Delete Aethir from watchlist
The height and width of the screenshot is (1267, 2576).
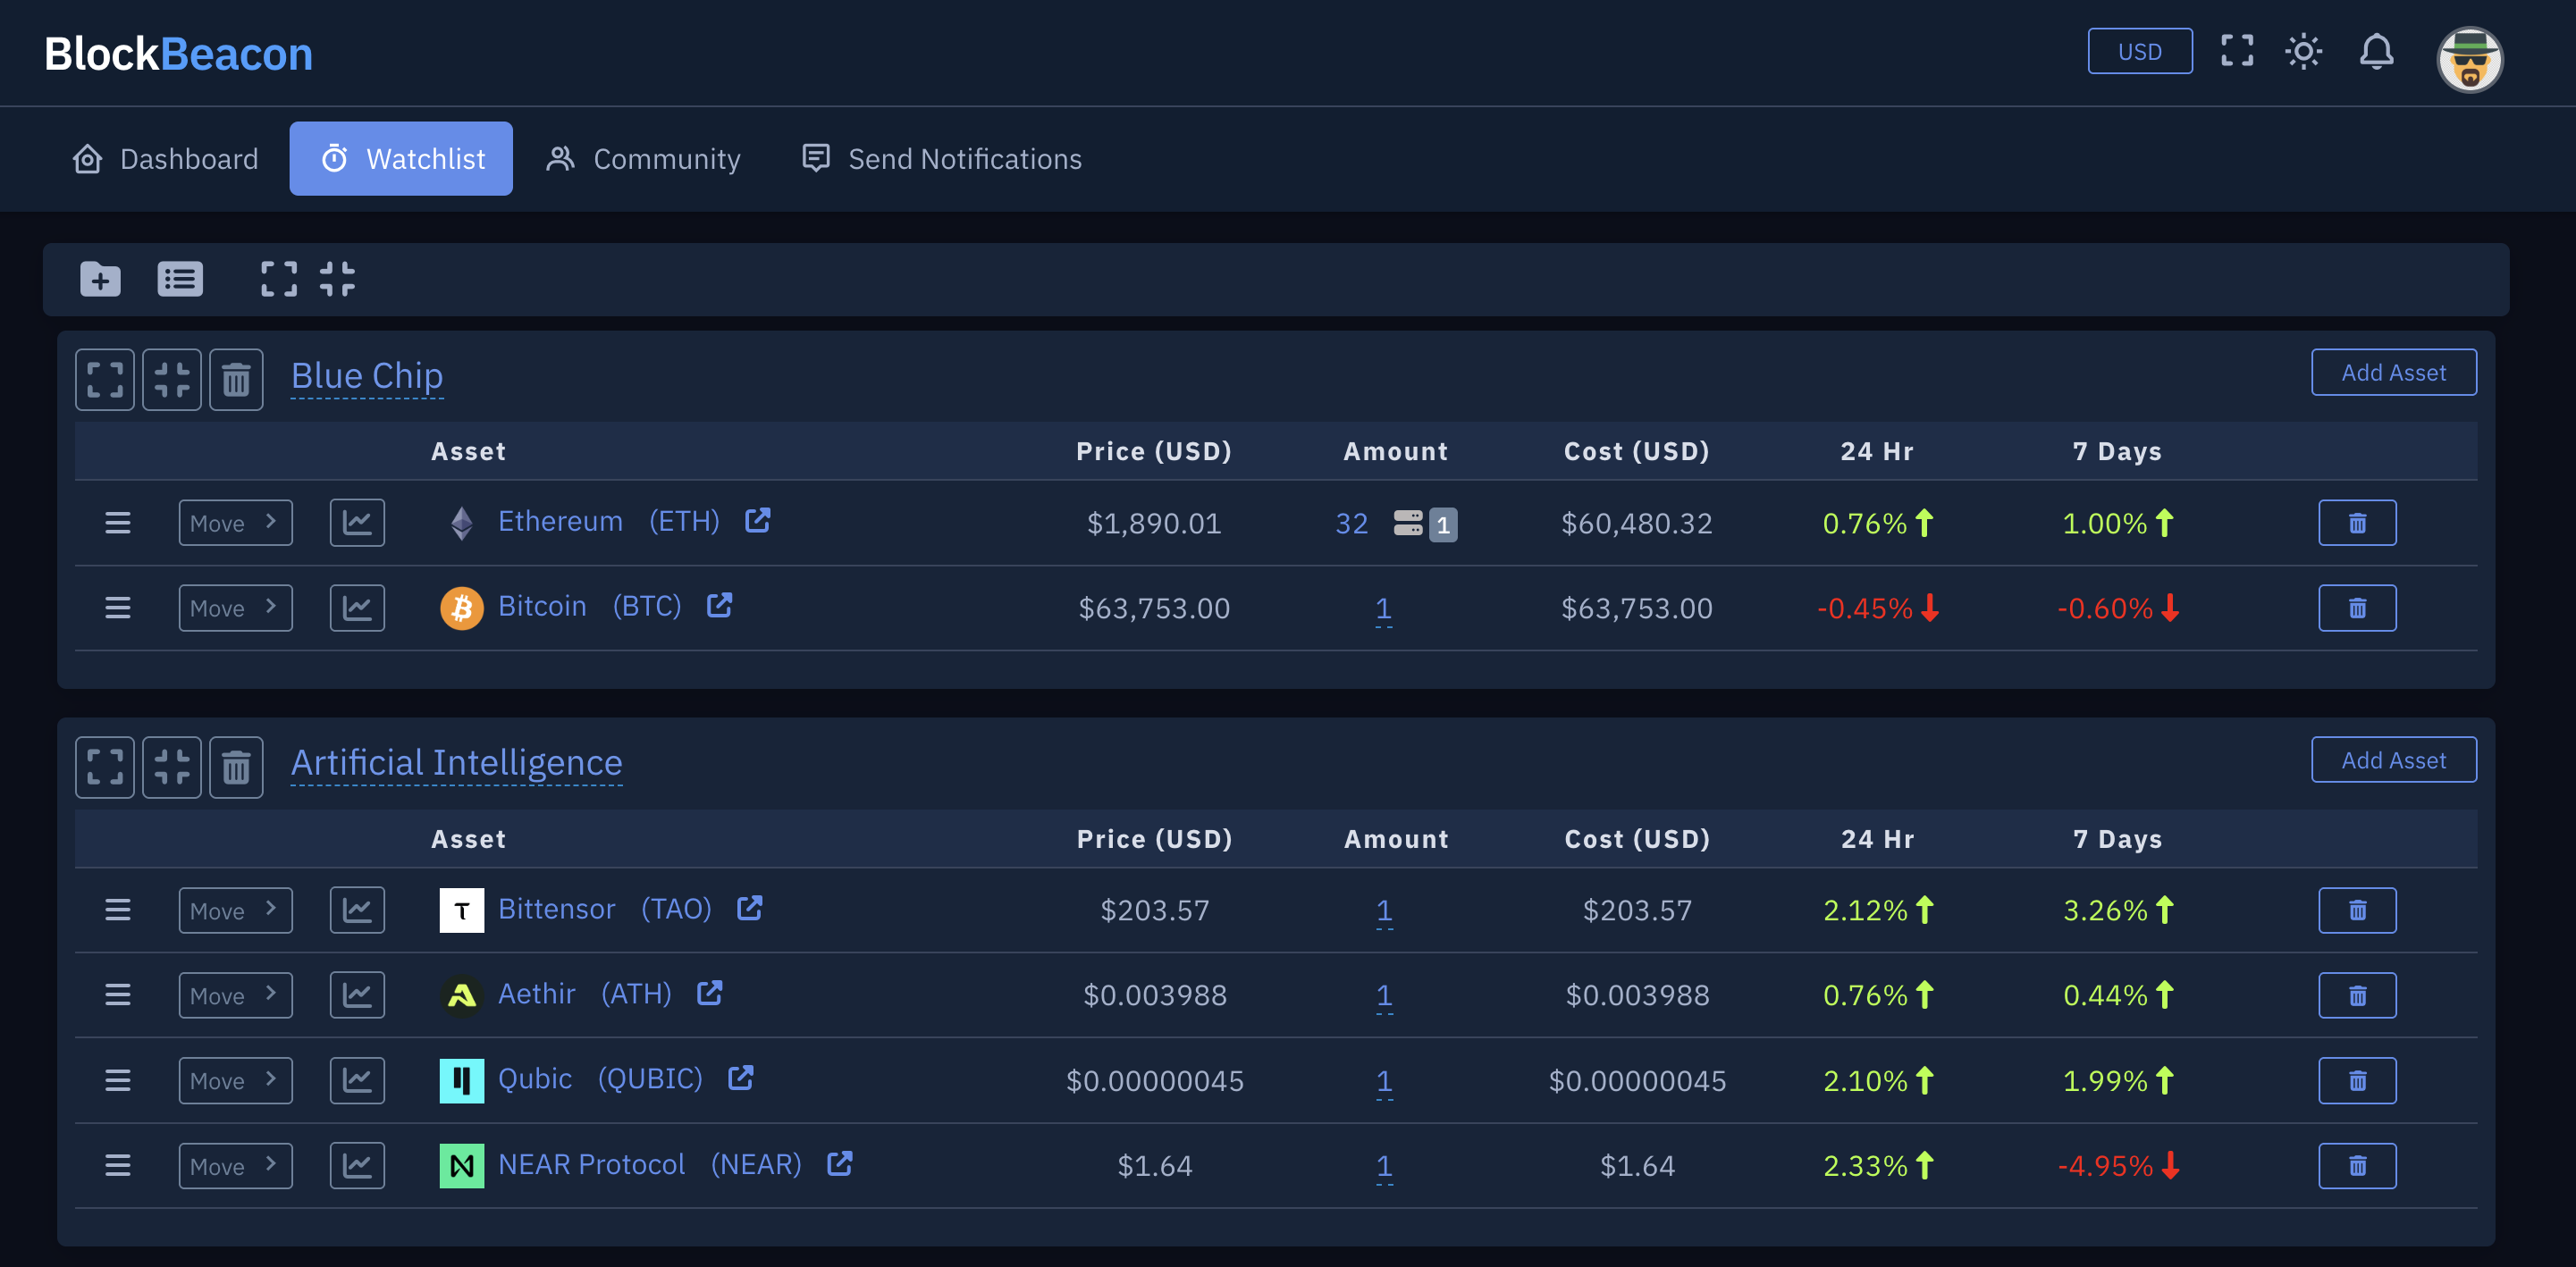point(2357,995)
